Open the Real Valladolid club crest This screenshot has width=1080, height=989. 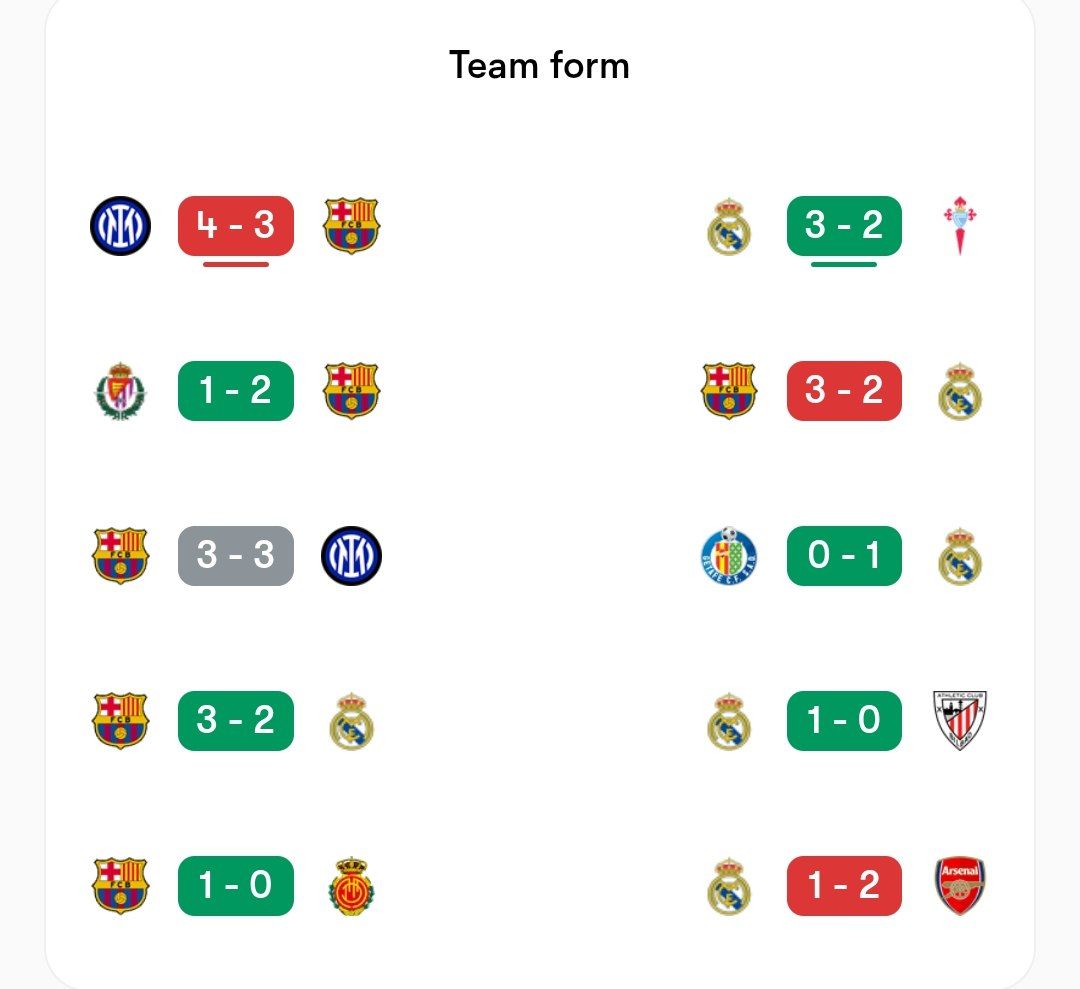pos(120,391)
